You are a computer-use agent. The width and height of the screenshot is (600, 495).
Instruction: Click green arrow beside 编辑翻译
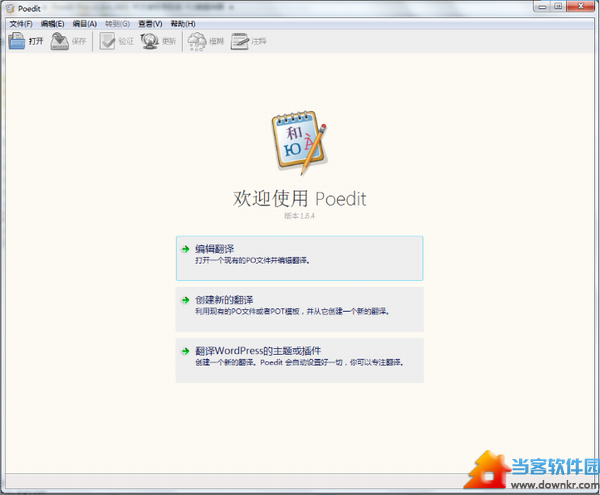(186, 249)
